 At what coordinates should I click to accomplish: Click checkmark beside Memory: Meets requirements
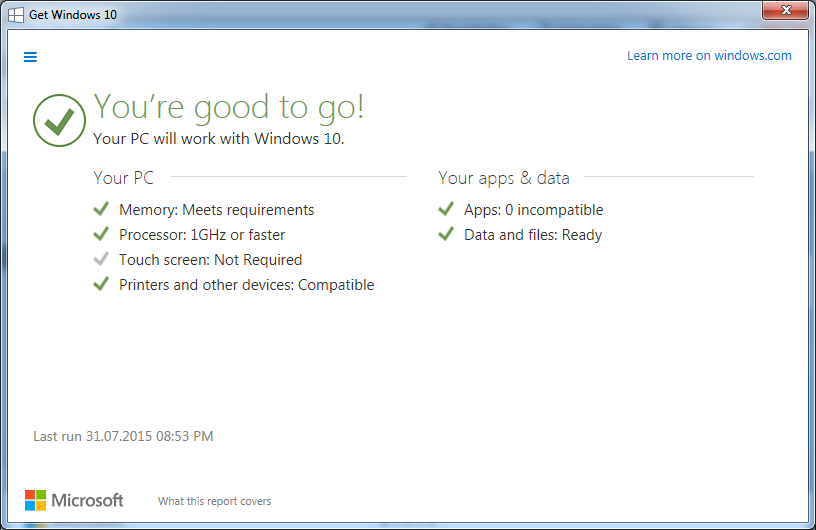pyautogui.click(x=101, y=209)
